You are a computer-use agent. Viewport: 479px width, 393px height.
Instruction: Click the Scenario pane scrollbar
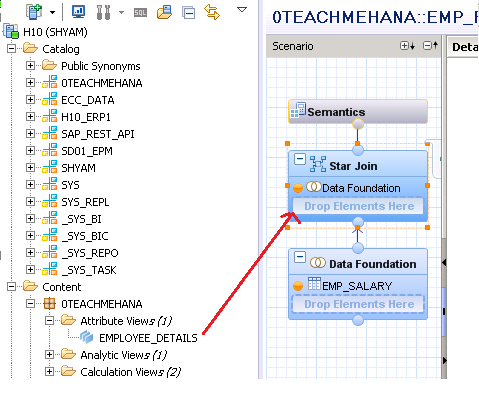[x=444, y=312]
